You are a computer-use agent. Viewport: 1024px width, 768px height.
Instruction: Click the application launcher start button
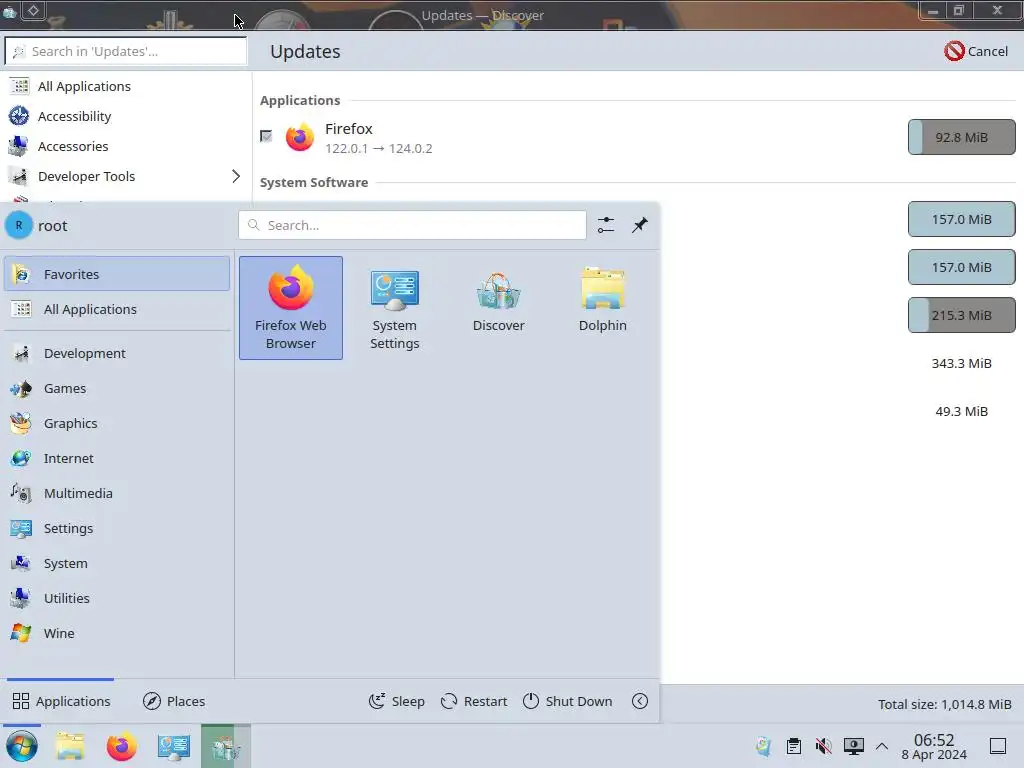(22, 746)
